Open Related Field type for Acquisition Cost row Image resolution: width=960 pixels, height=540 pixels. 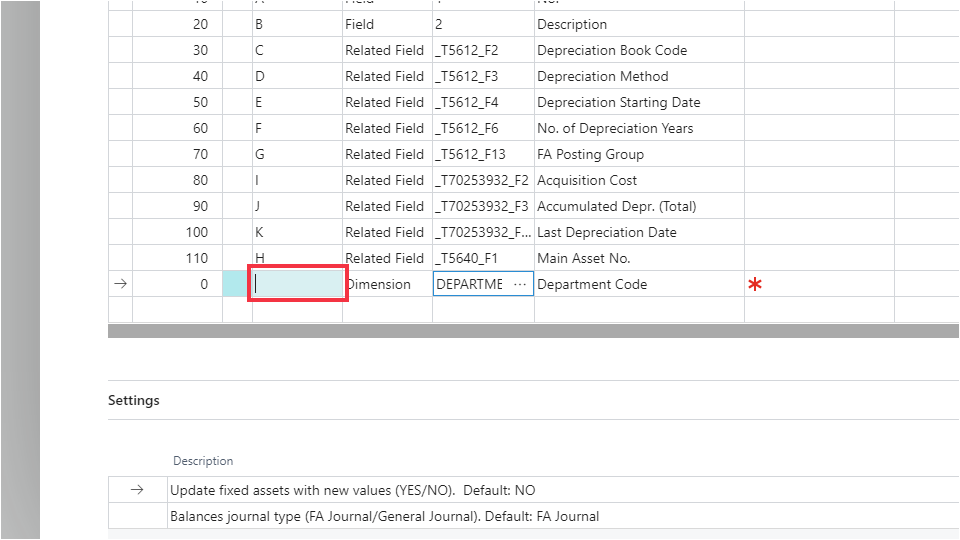pos(385,180)
